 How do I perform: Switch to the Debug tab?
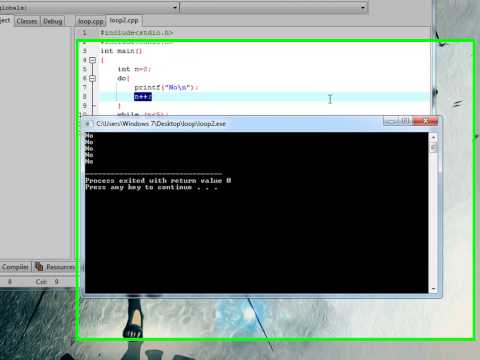(x=53, y=21)
